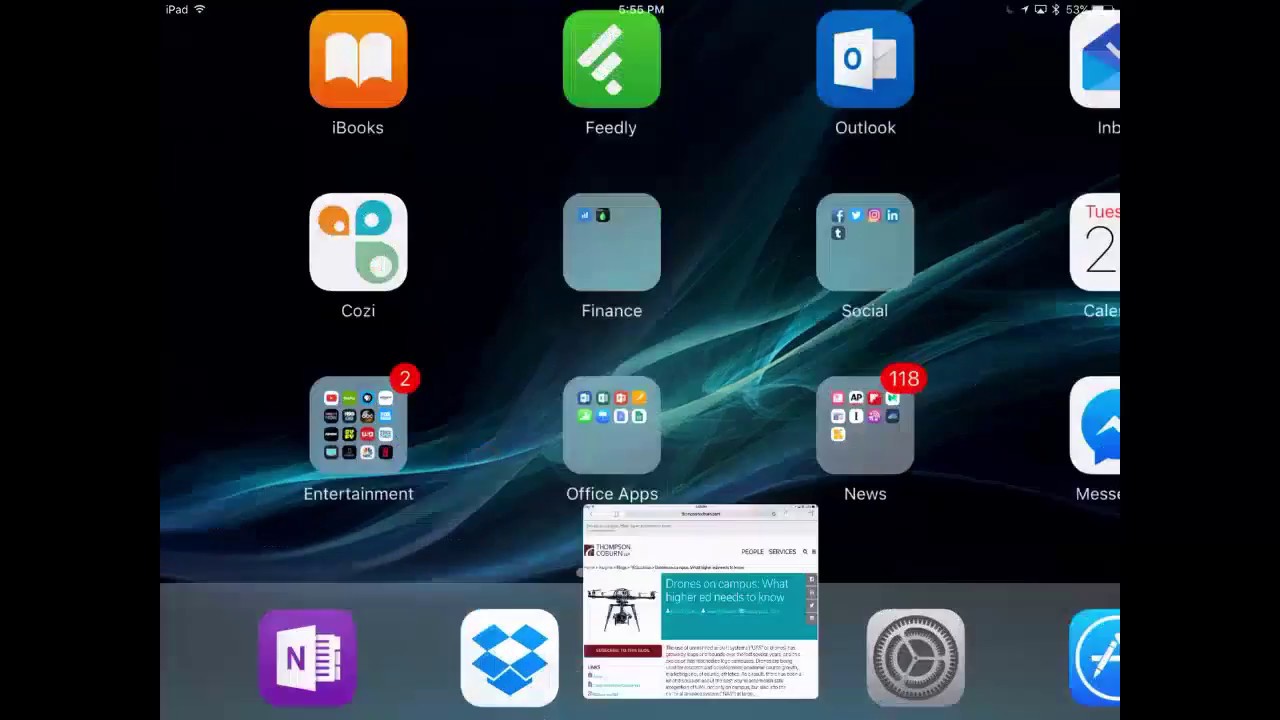Tap the SERVICES menu in webpage thumbnail
The height and width of the screenshot is (720, 1280).
[x=782, y=552]
